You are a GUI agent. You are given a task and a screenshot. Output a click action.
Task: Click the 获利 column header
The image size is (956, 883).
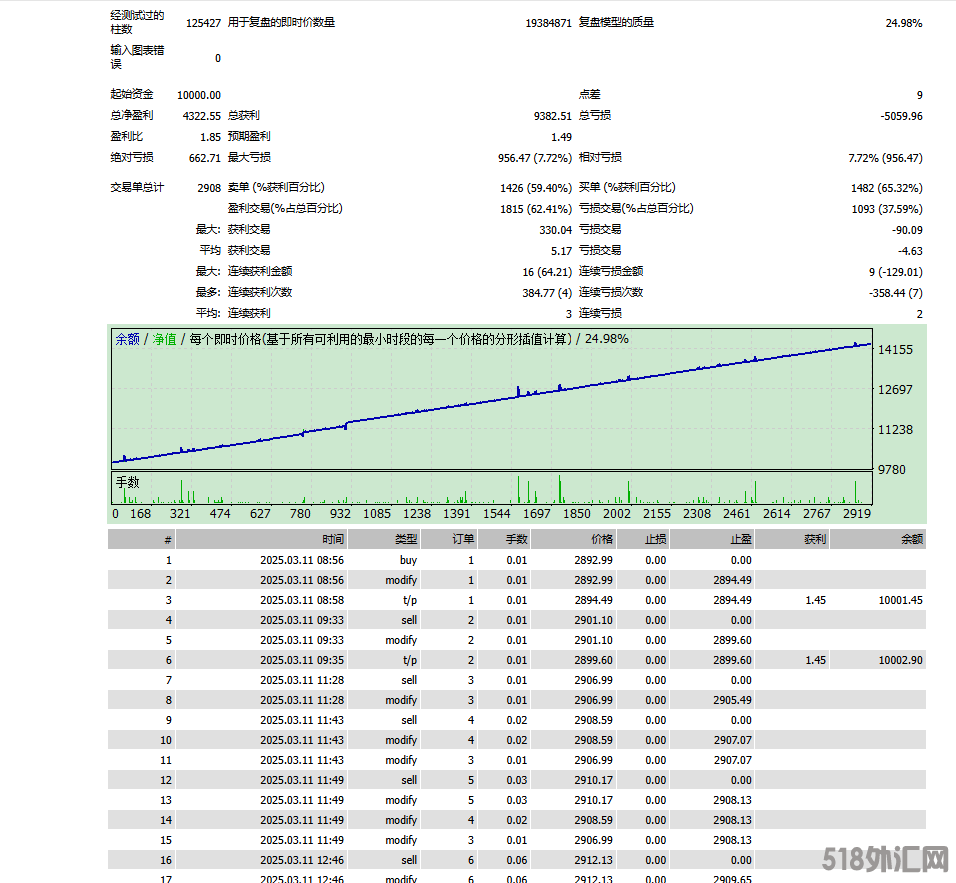coord(814,539)
